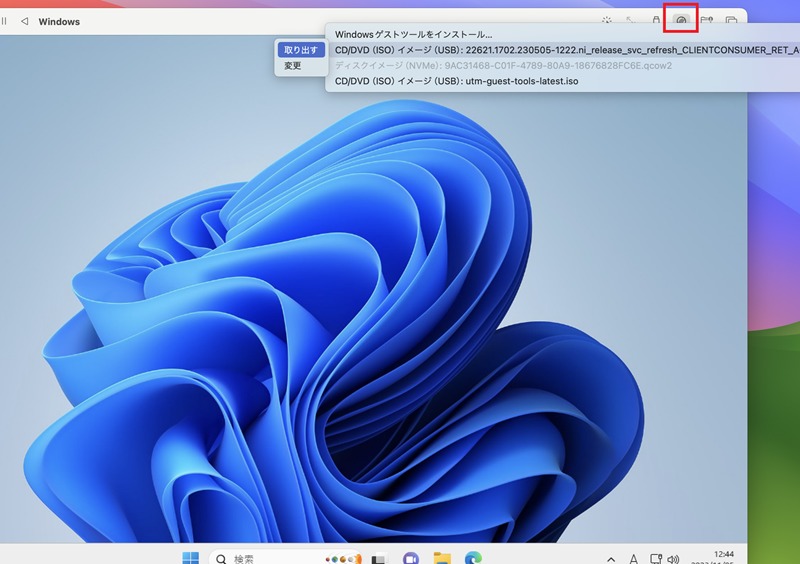Select 取り出す to eject the disc
This screenshot has width=800, height=564.
(301, 50)
